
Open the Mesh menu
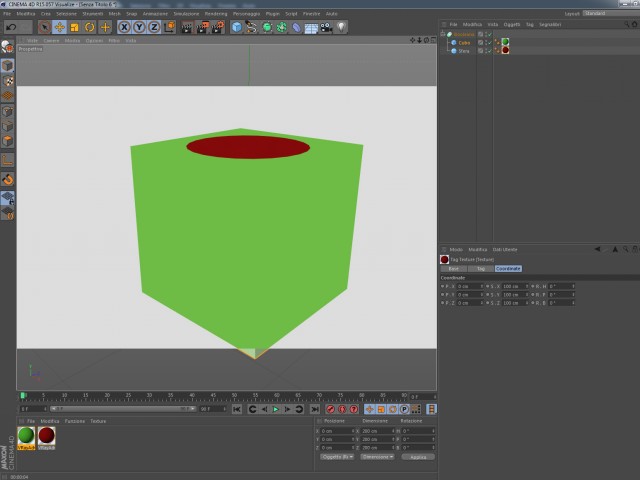click(x=114, y=14)
